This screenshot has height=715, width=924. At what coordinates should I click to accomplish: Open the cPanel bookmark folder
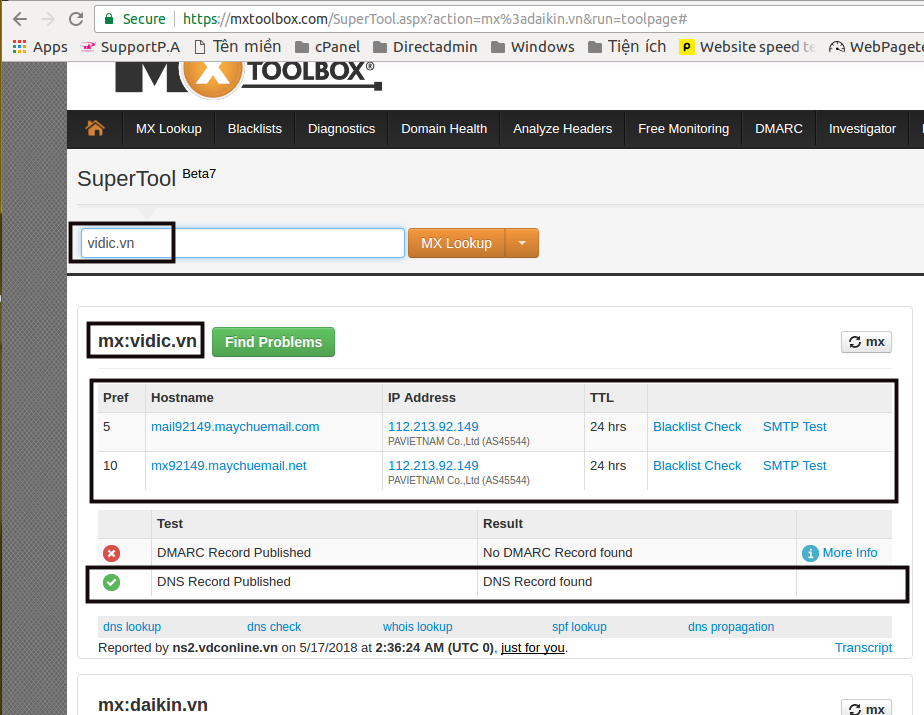[x=327, y=47]
